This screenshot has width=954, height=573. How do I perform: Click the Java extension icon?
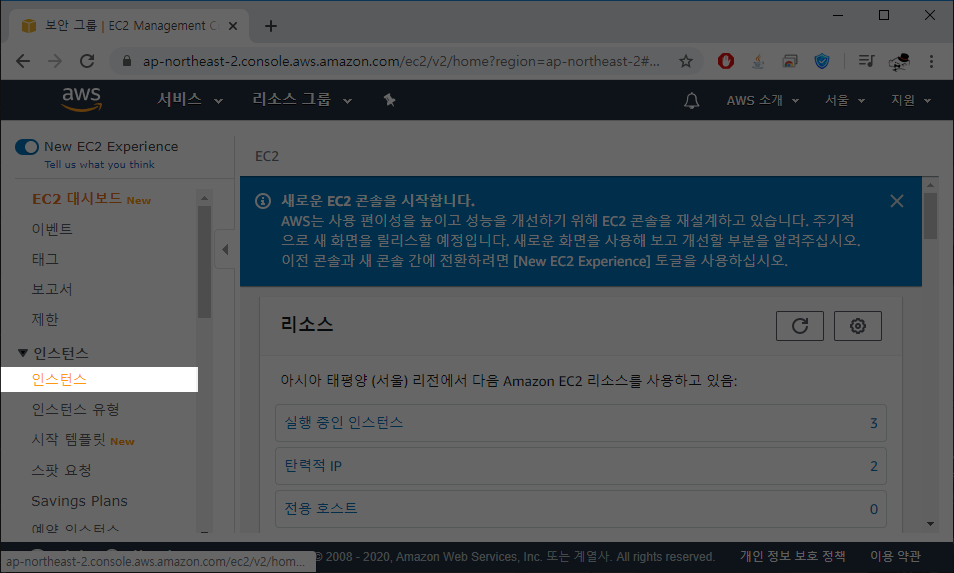757,61
